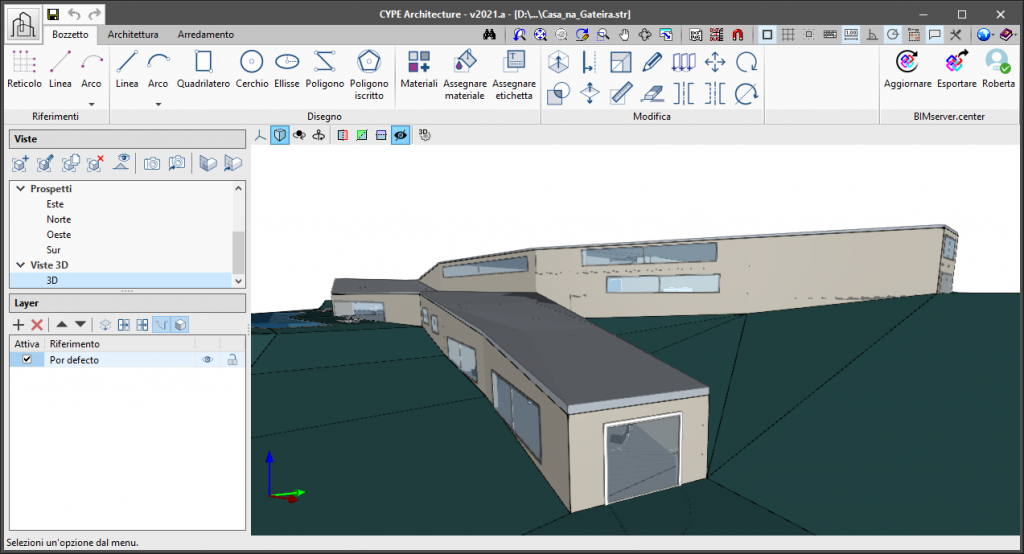
Task: Click the Aggiornare button
Action: coord(907,70)
